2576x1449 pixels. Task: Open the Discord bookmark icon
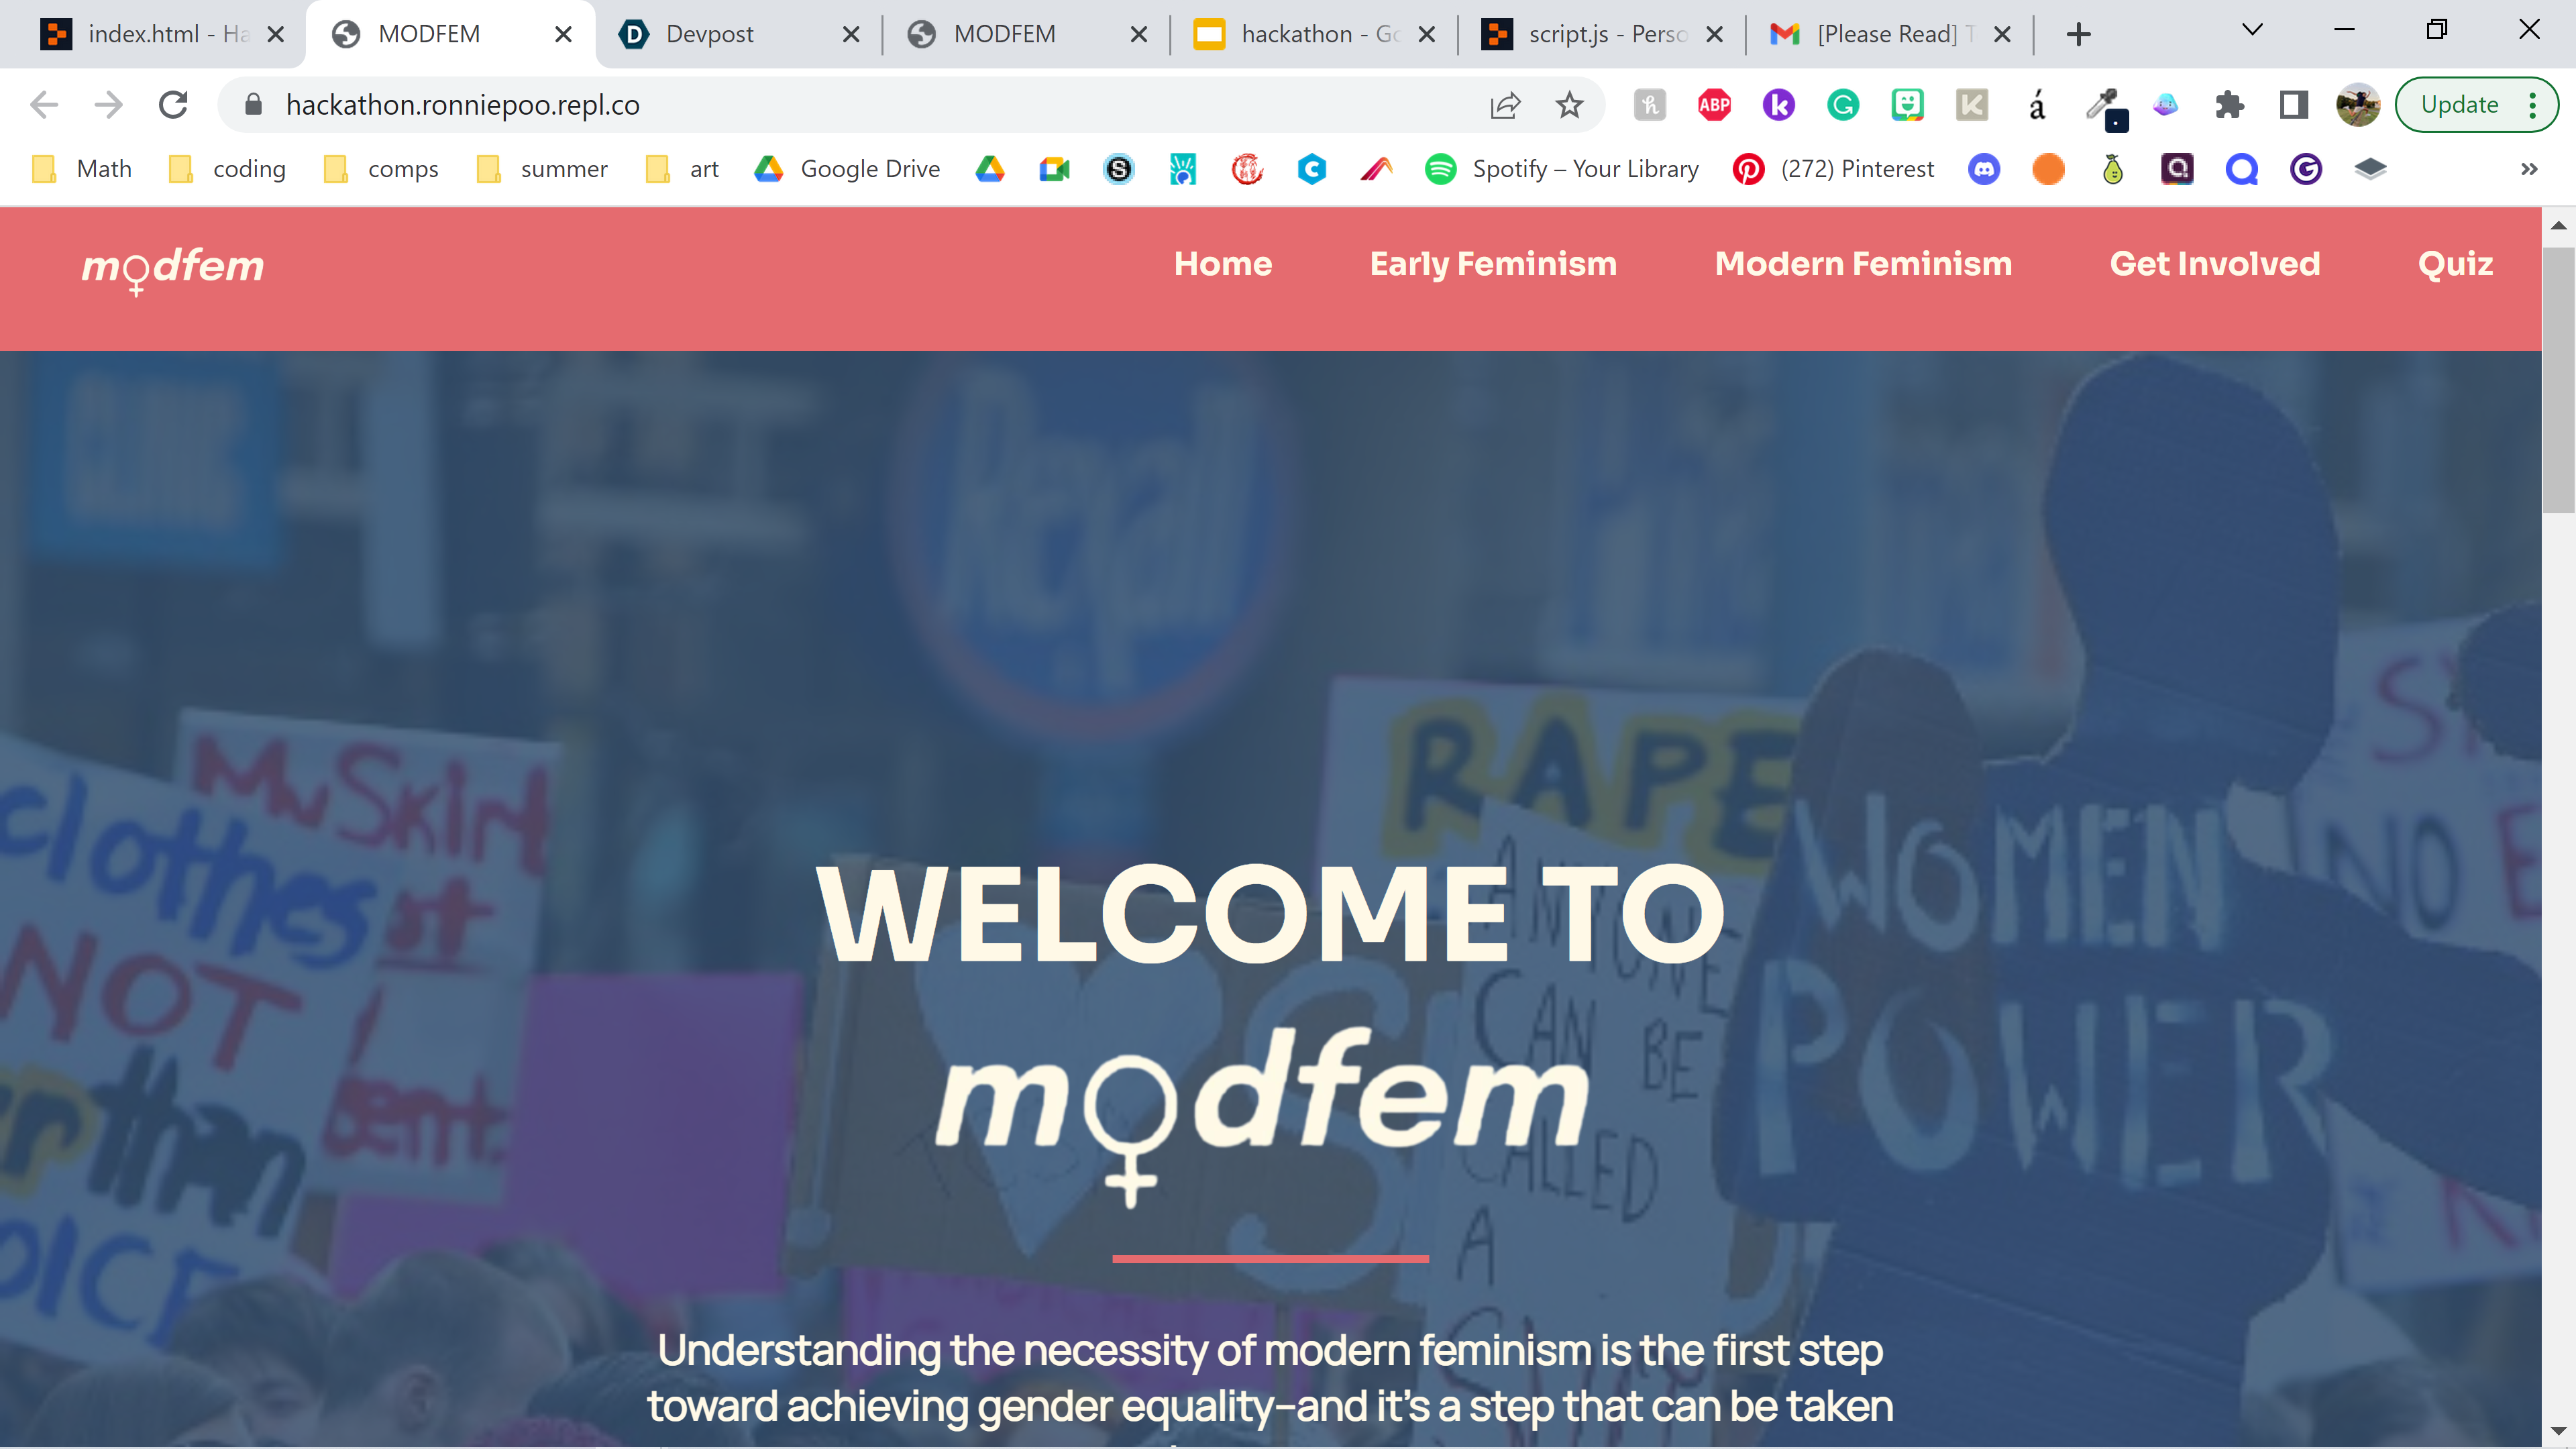click(x=1984, y=169)
